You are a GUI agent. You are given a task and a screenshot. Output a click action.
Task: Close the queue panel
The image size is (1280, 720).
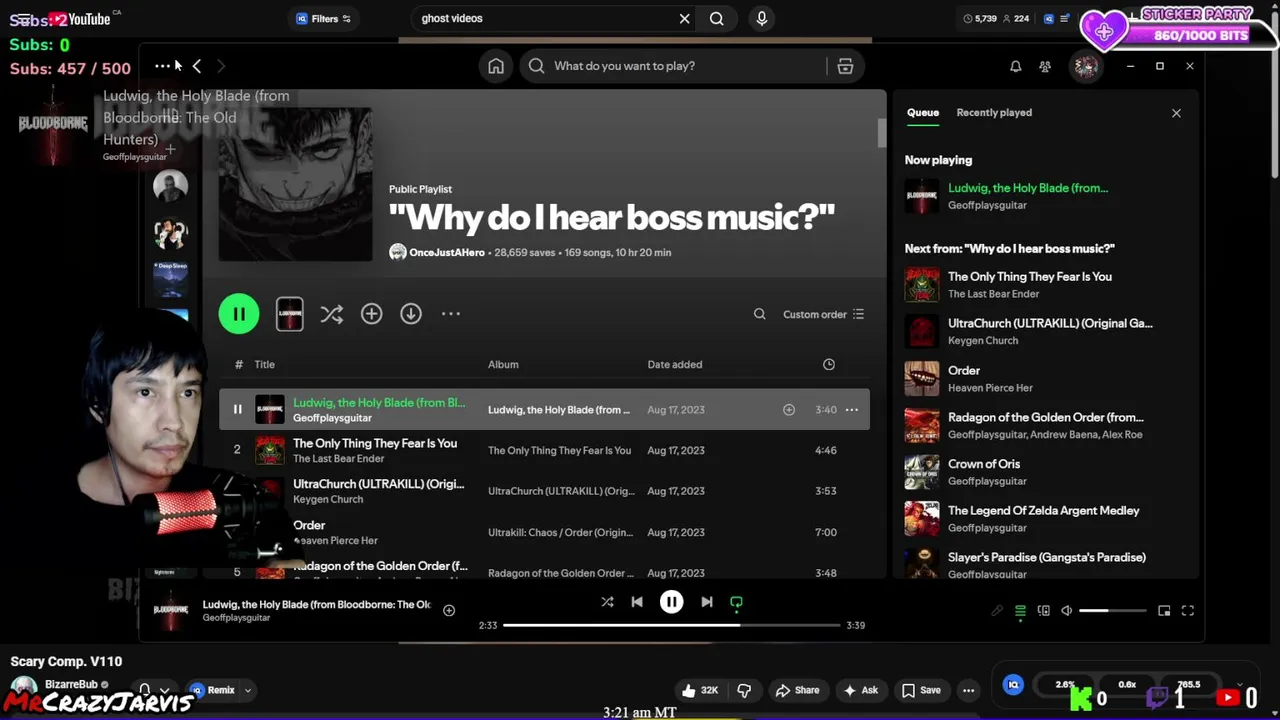pos(1176,113)
